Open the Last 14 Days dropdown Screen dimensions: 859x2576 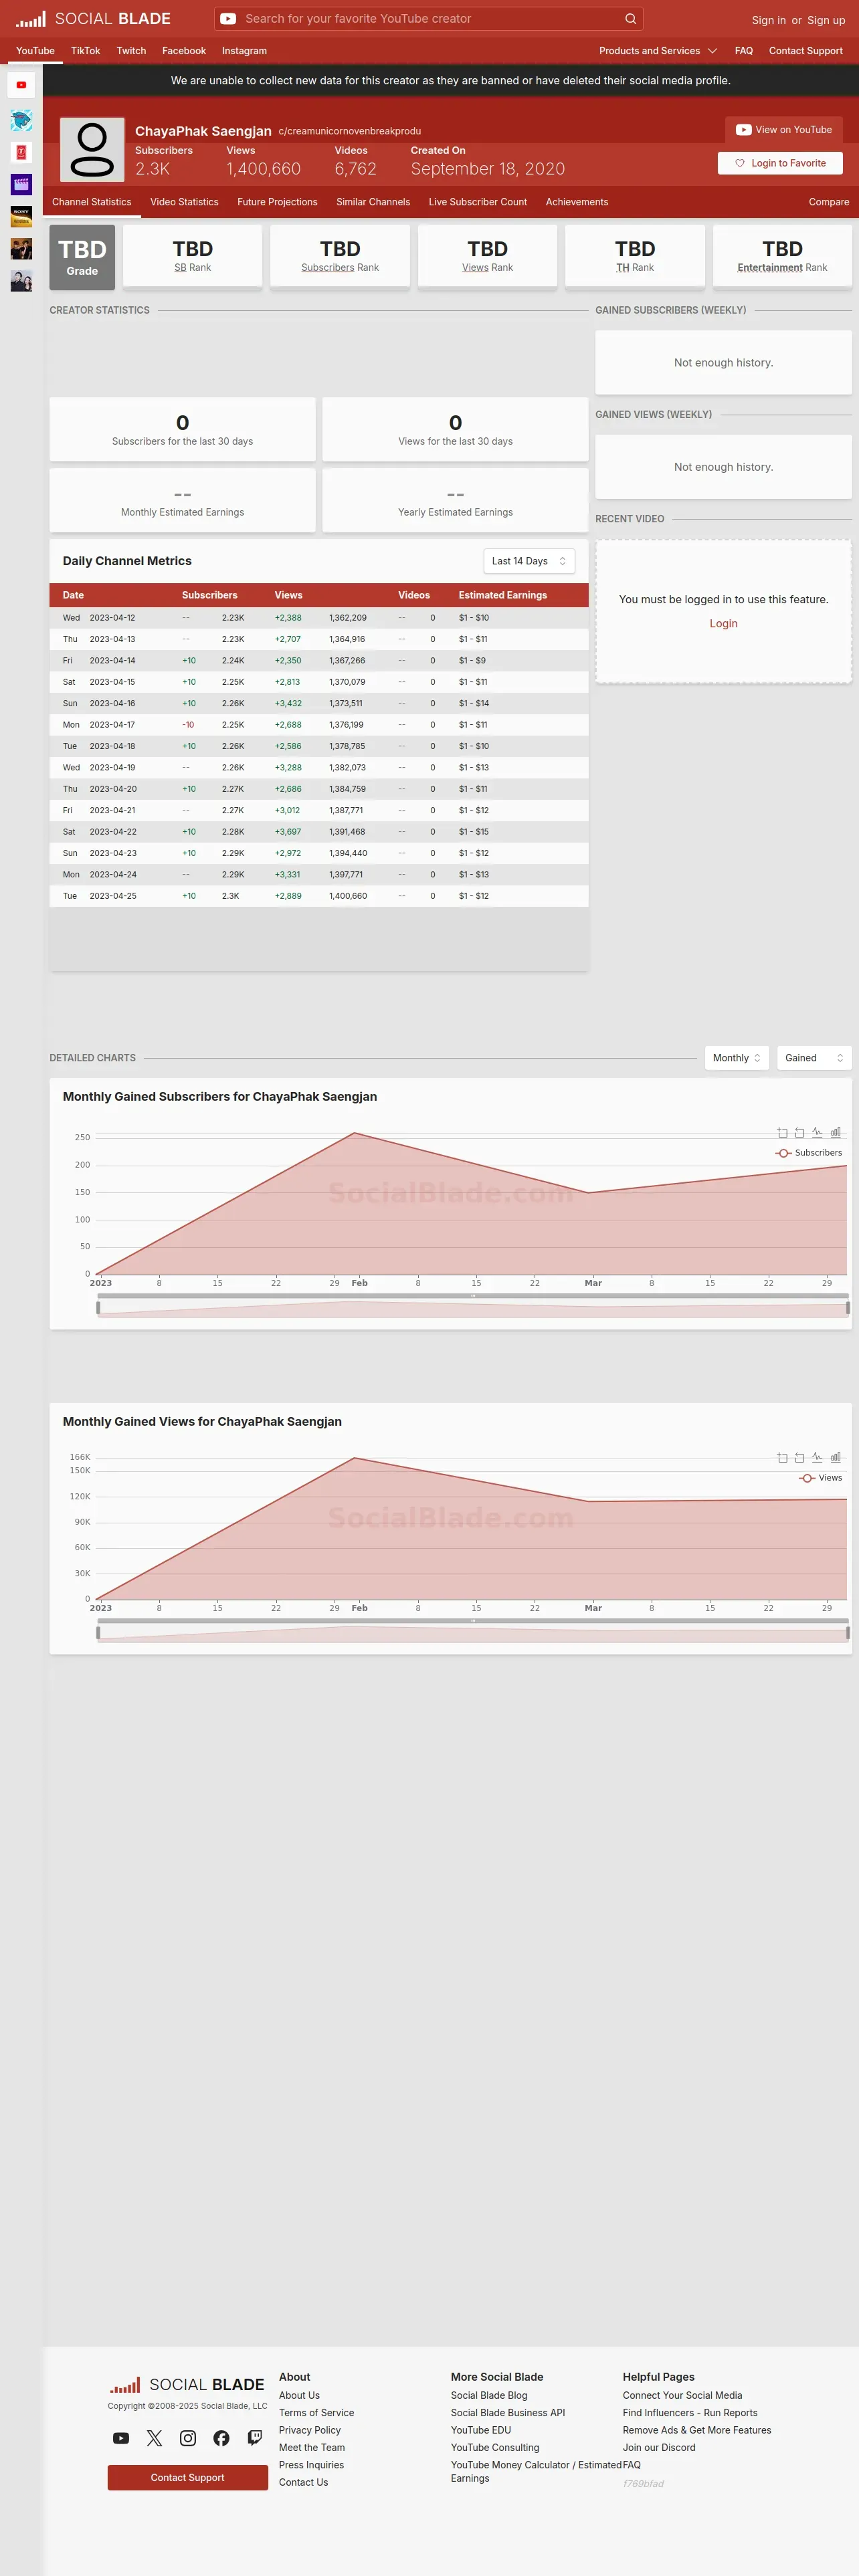529,561
